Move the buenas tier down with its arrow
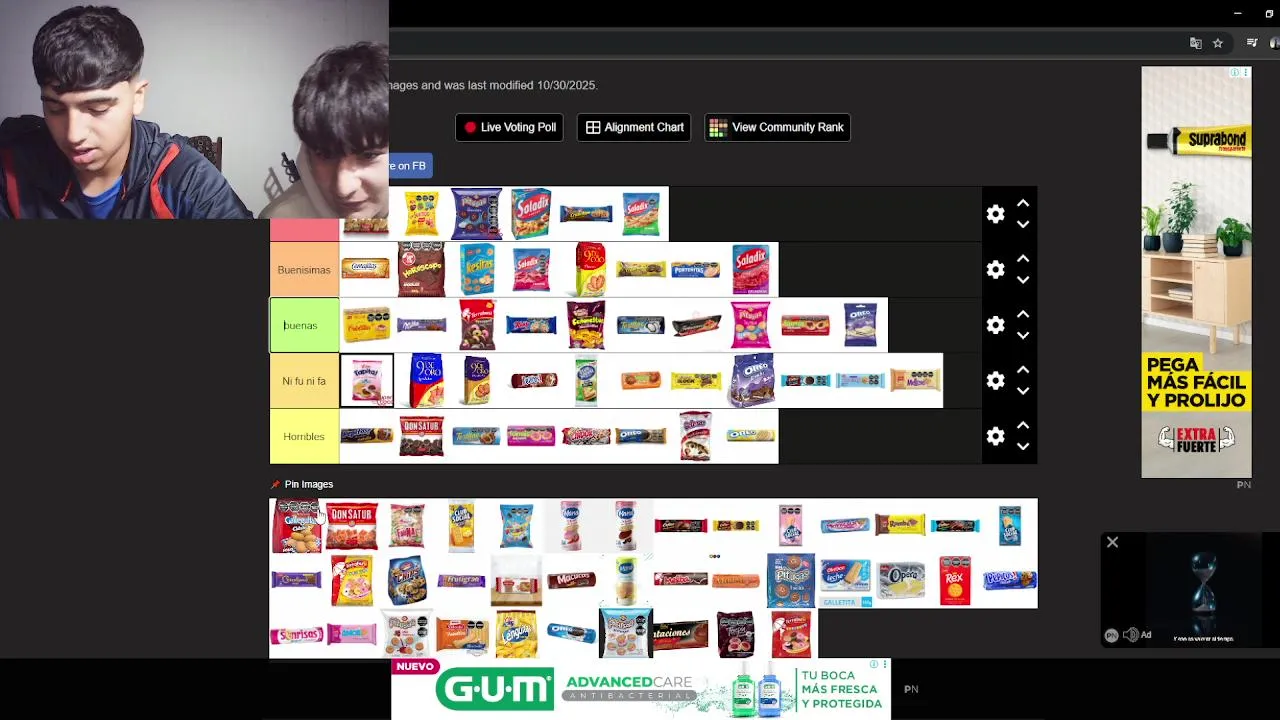 click(x=1023, y=336)
